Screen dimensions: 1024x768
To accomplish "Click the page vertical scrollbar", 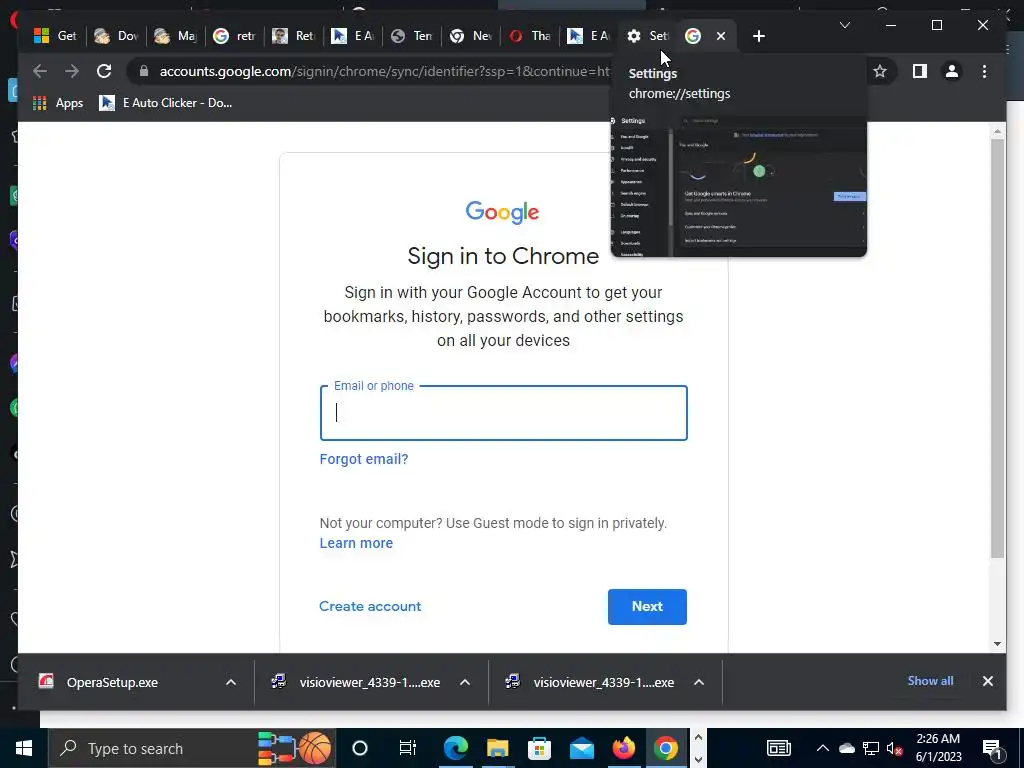I will point(997,347).
